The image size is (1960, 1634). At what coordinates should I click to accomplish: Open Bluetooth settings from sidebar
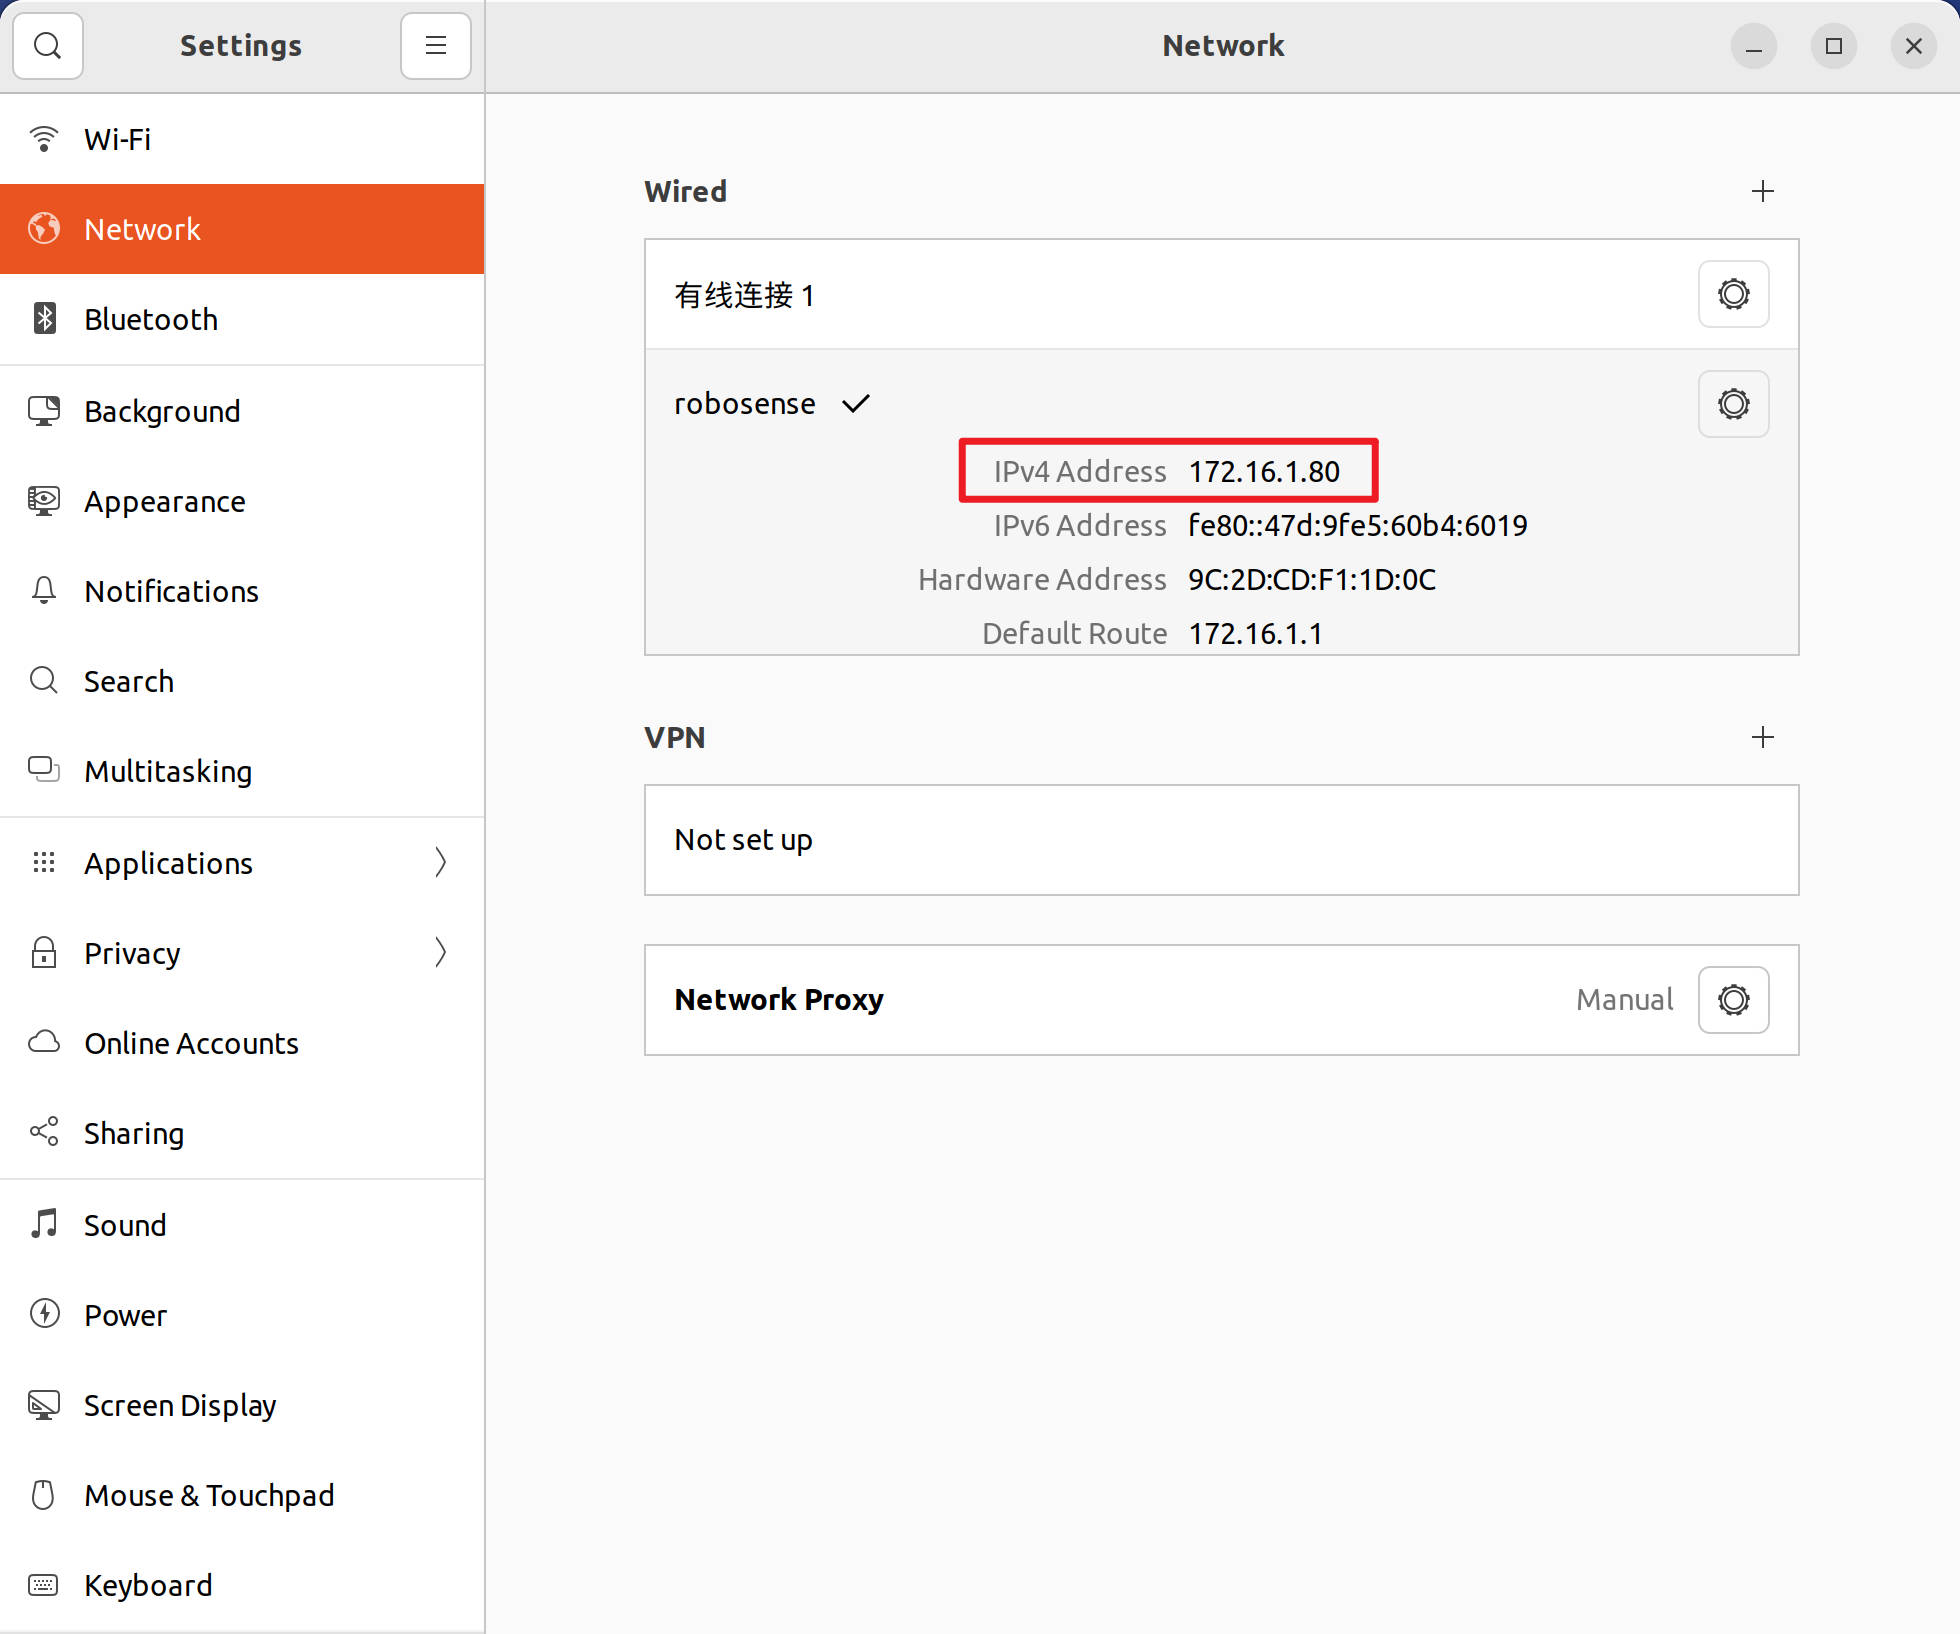151,320
